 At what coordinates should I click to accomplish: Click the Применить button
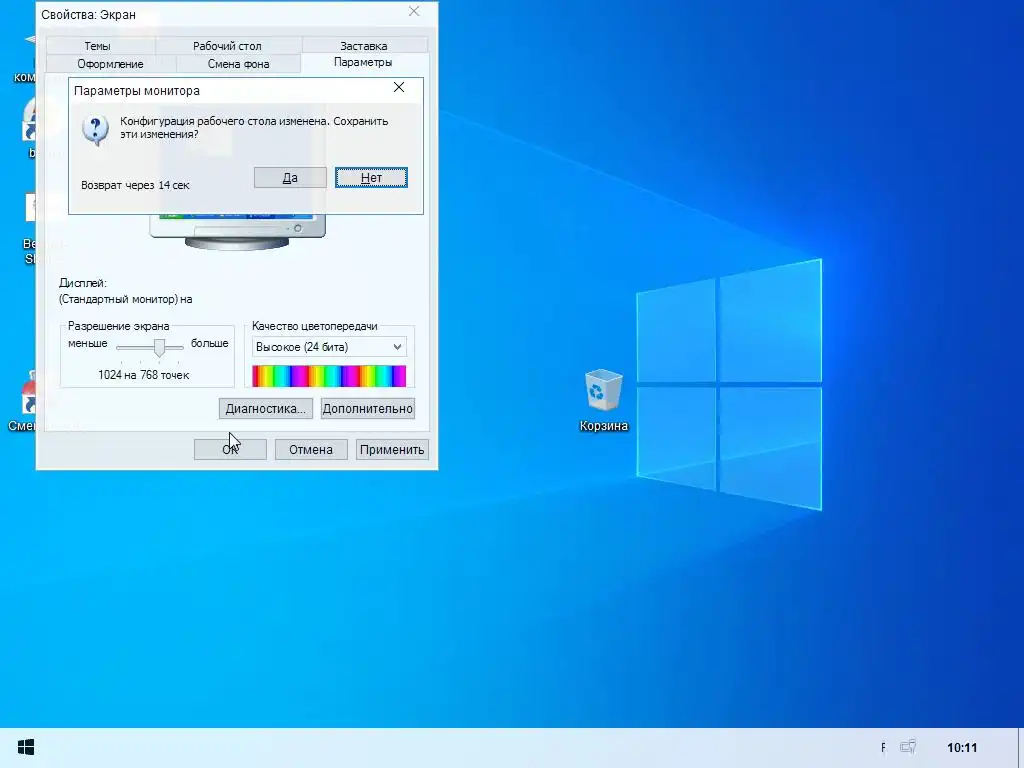[x=392, y=449]
